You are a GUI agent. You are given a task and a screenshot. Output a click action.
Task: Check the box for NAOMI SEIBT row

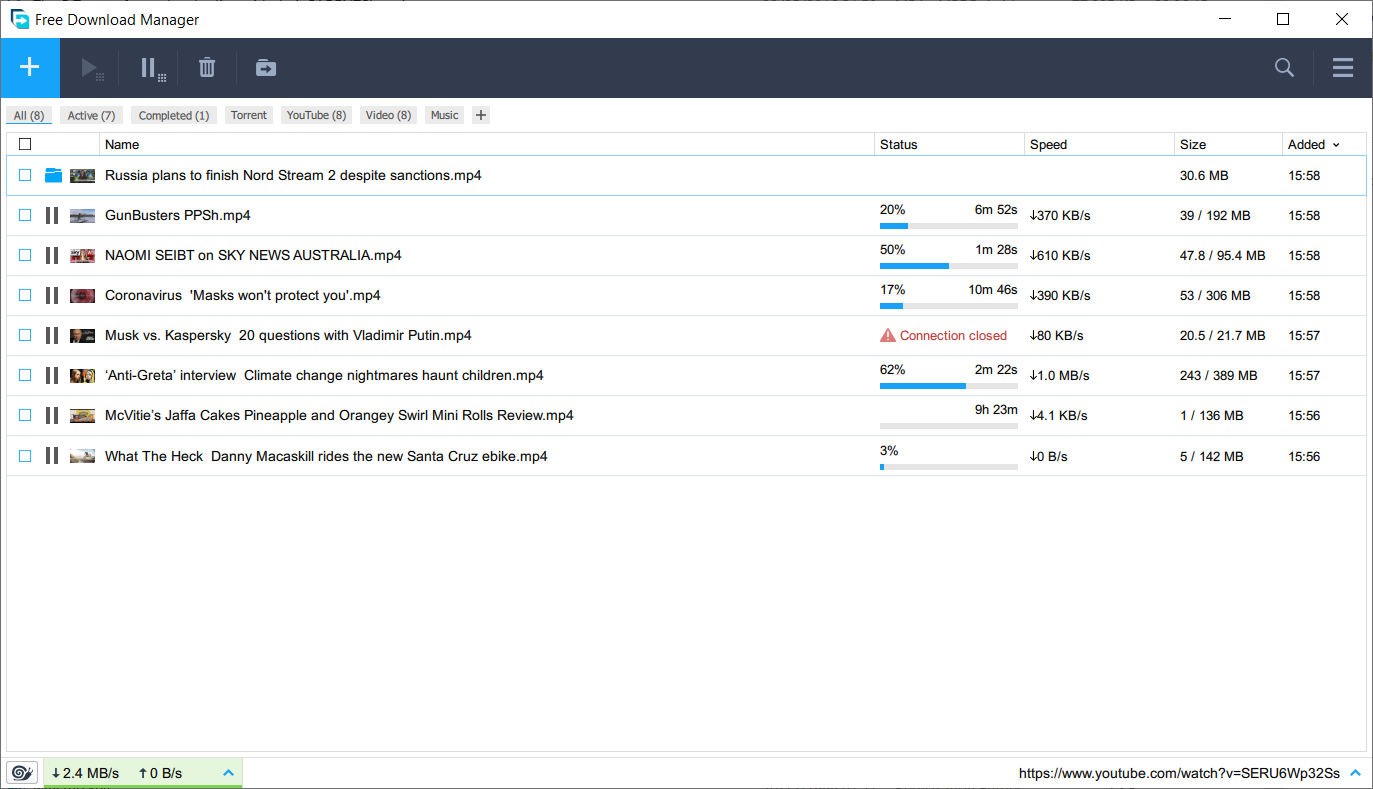(x=25, y=255)
